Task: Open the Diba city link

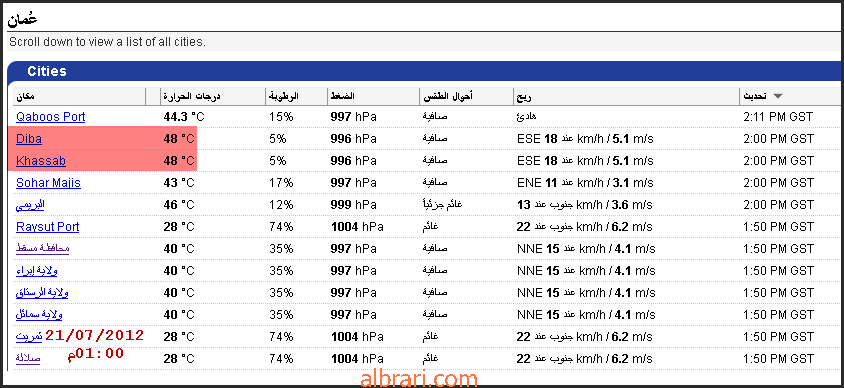Action: click(29, 139)
